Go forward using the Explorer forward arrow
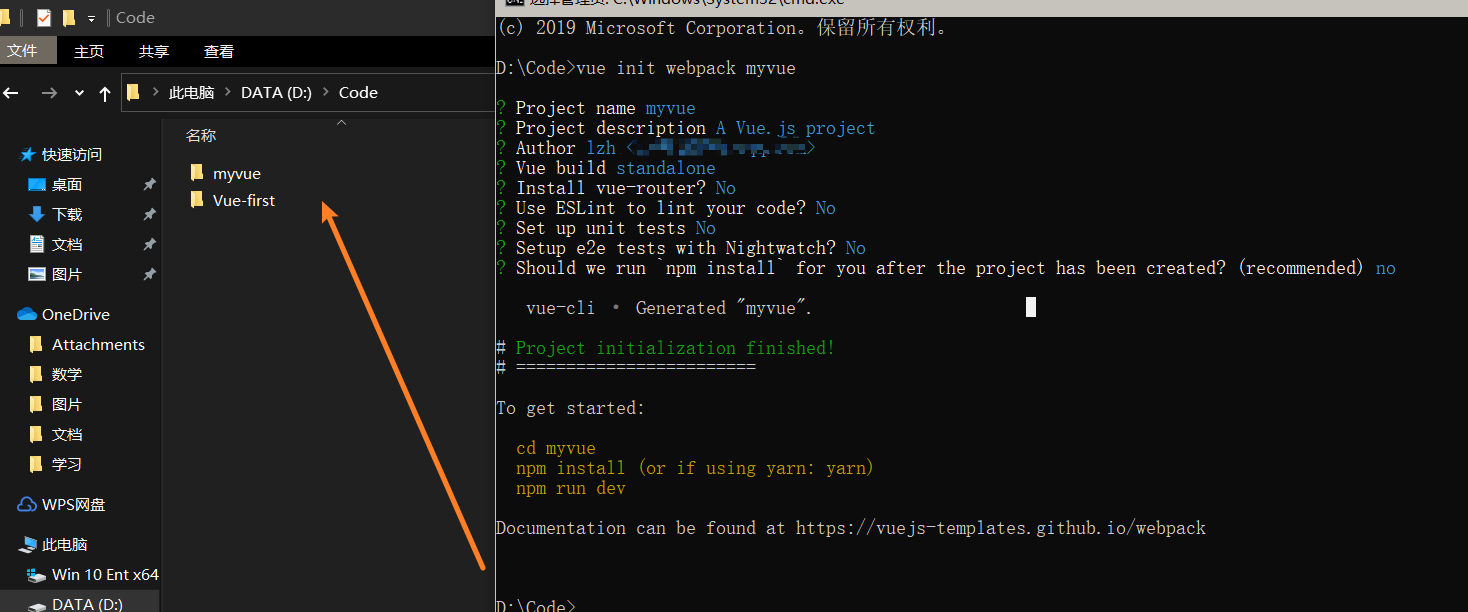This screenshot has height=612, width=1468. tap(49, 93)
